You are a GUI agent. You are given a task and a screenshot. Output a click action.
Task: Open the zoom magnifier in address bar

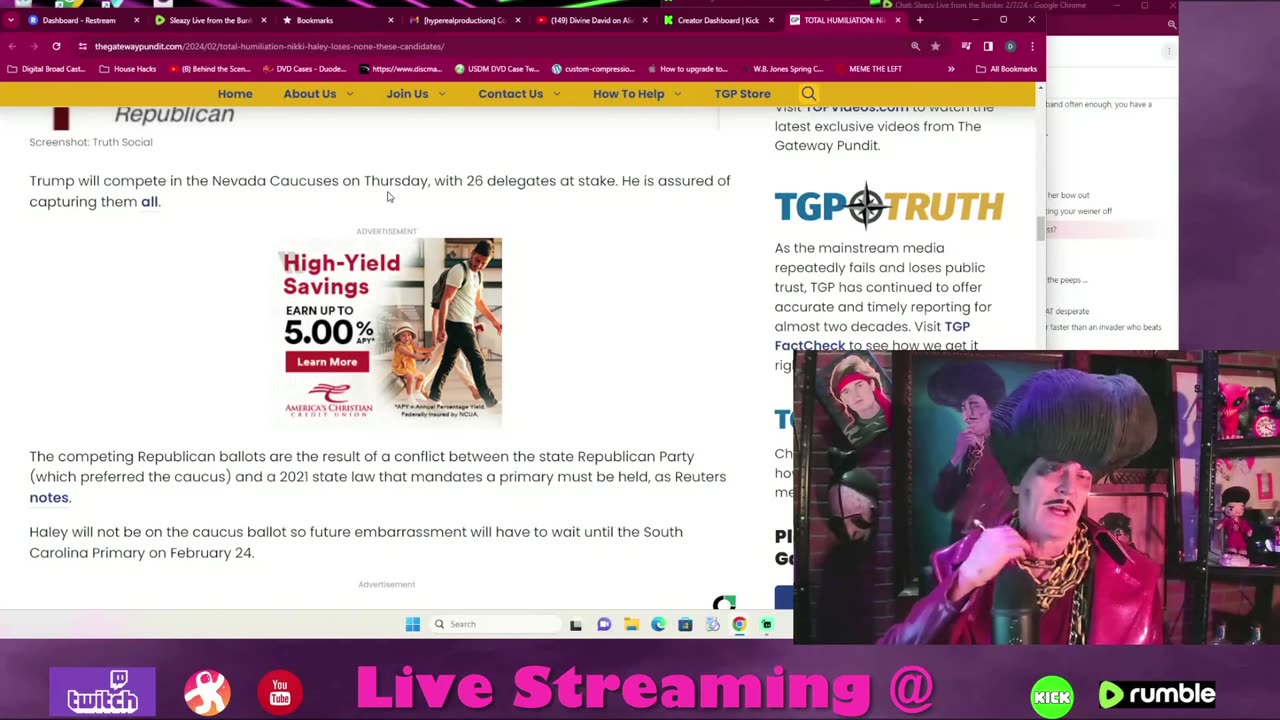point(915,46)
